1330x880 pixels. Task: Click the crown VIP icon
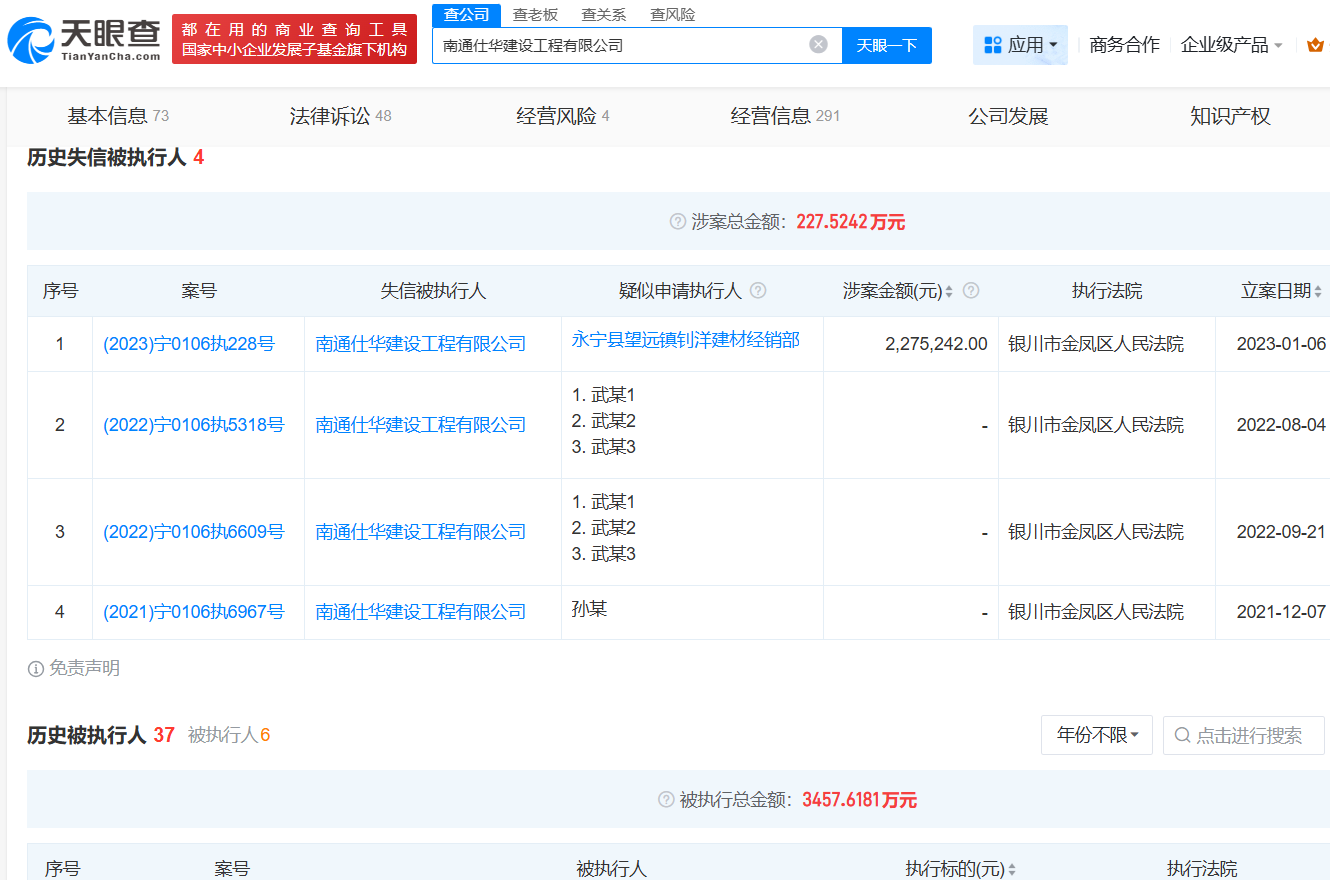pyautogui.click(x=1315, y=45)
